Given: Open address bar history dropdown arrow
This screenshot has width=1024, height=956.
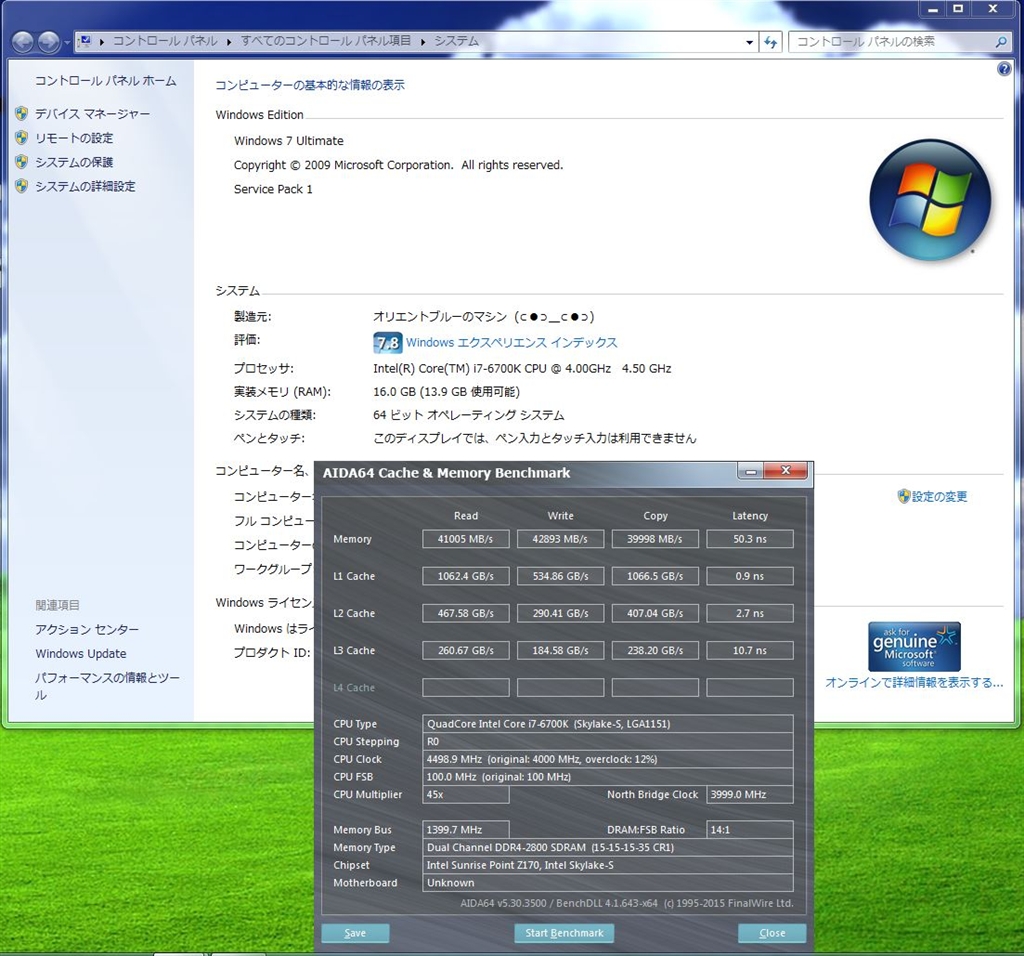Looking at the screenshot, I should click(x=749, y=42).
